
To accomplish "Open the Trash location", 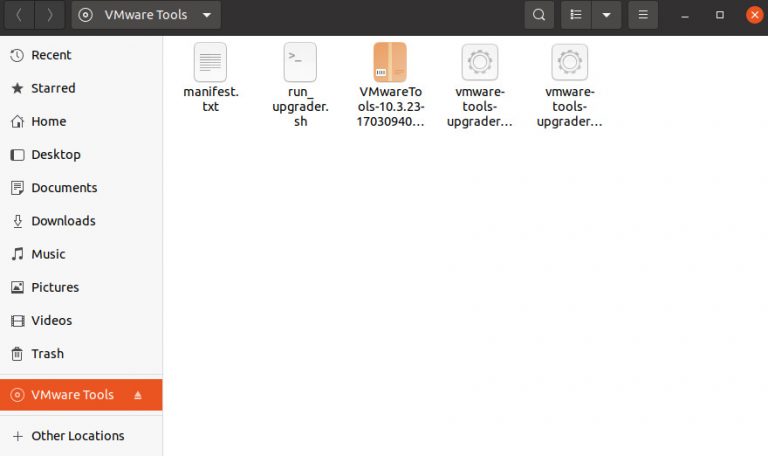I will [47, 353].
